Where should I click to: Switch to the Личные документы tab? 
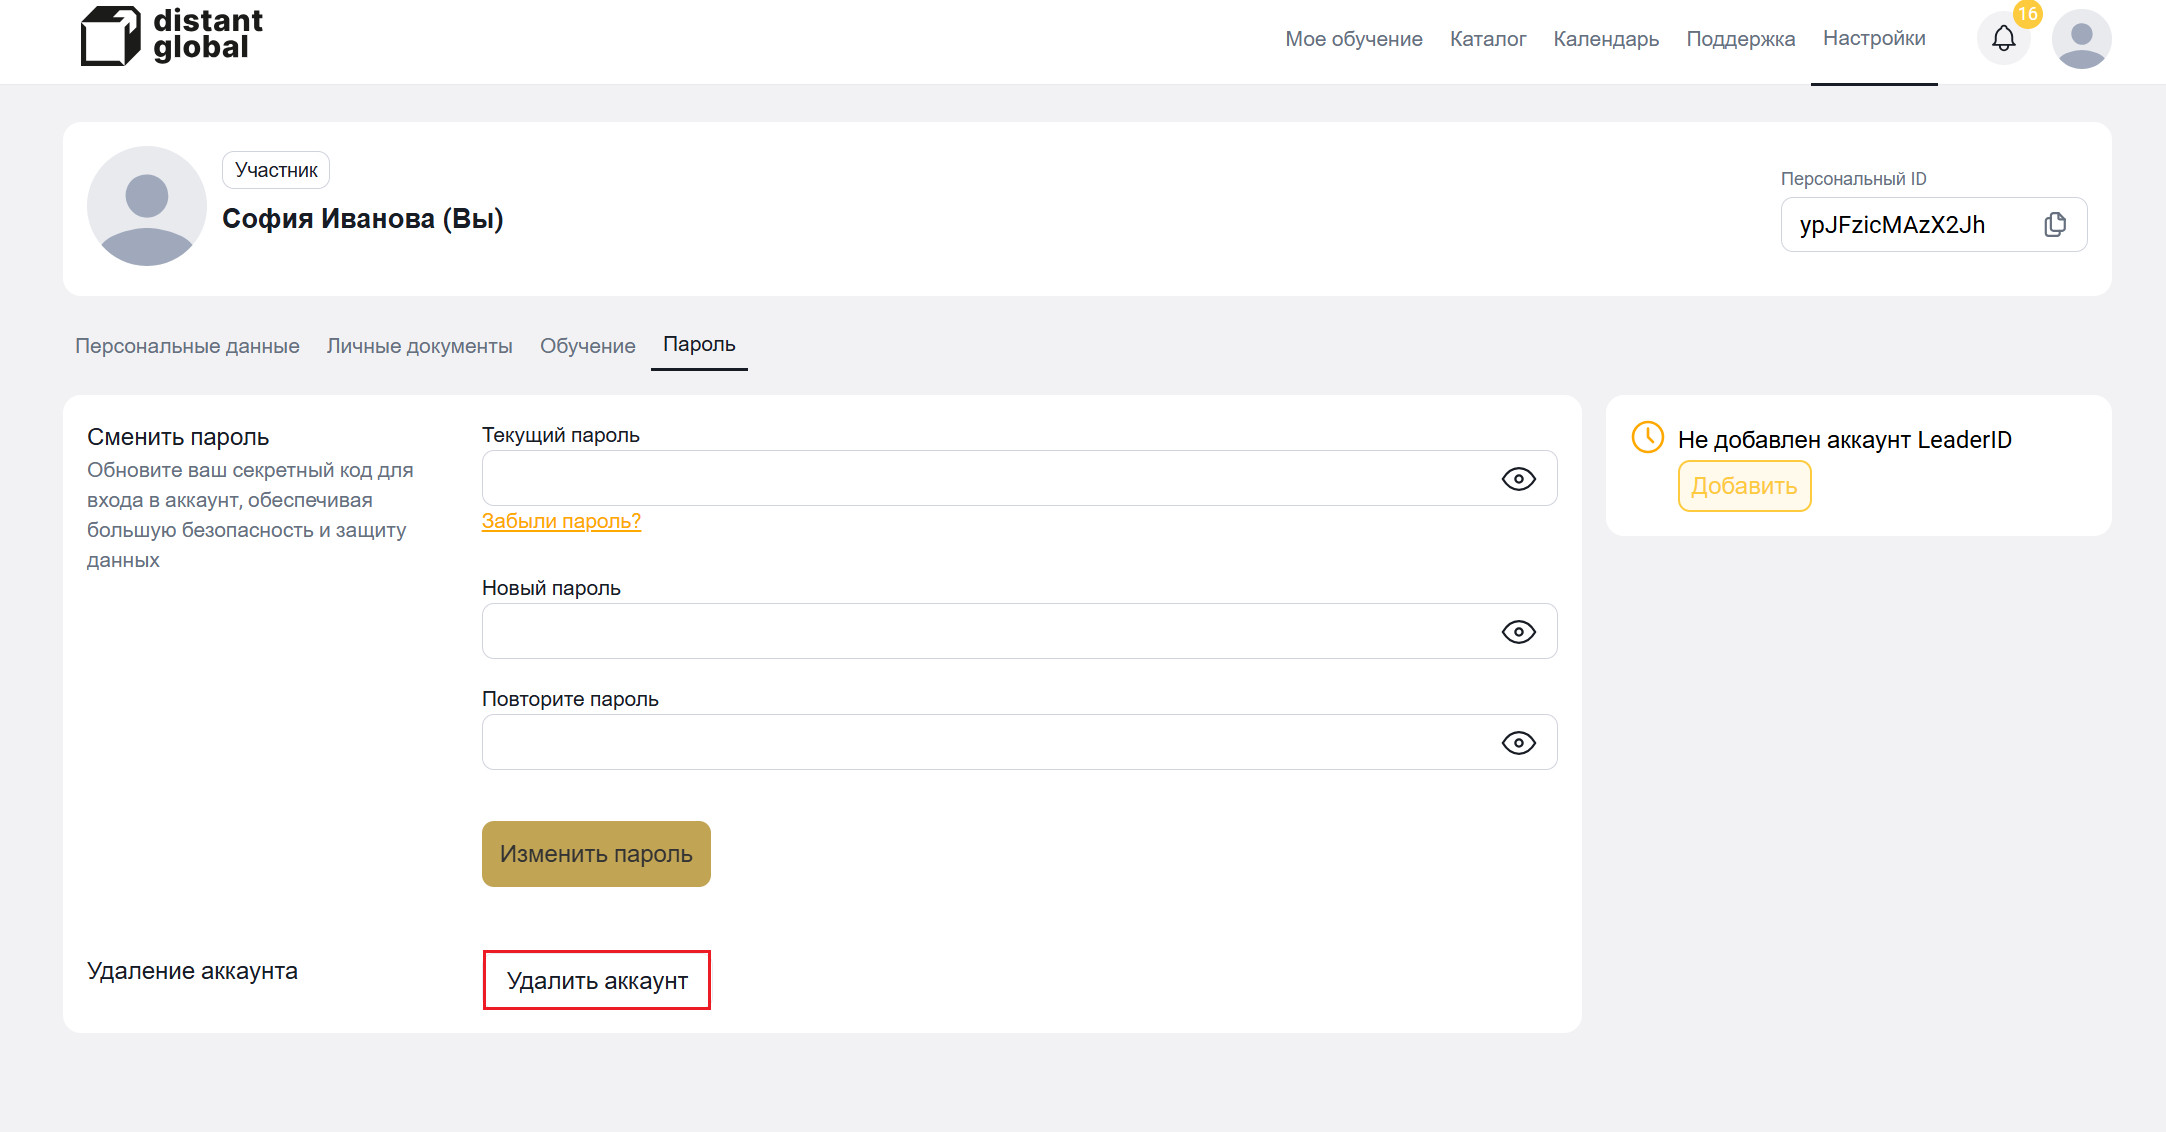click(x=419, y=346)
